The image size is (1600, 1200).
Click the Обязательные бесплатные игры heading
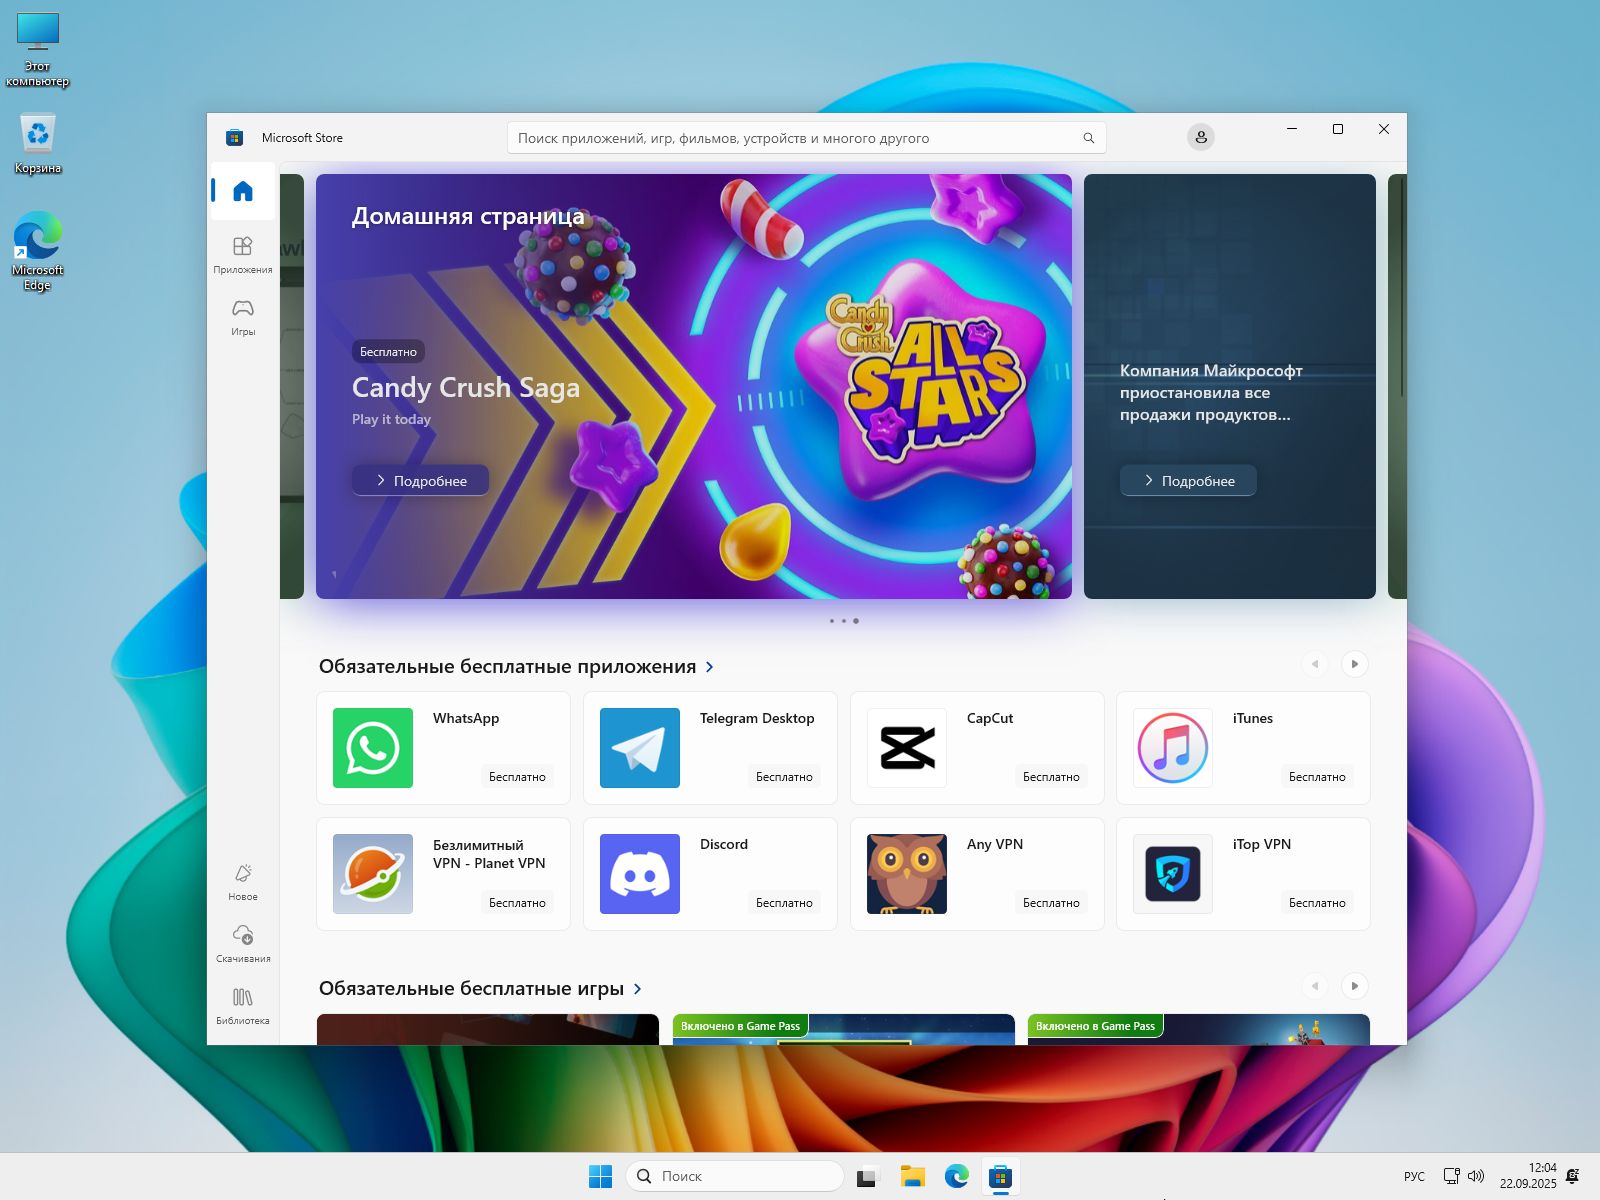tap(471, 988)
